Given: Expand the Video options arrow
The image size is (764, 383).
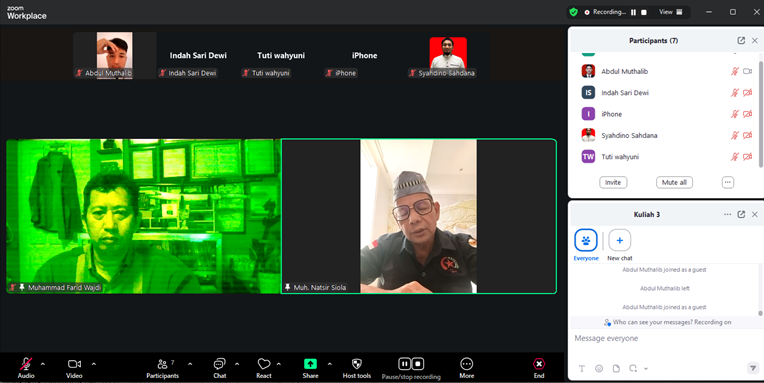Looking at the screenshot, I should click(94, 364).
